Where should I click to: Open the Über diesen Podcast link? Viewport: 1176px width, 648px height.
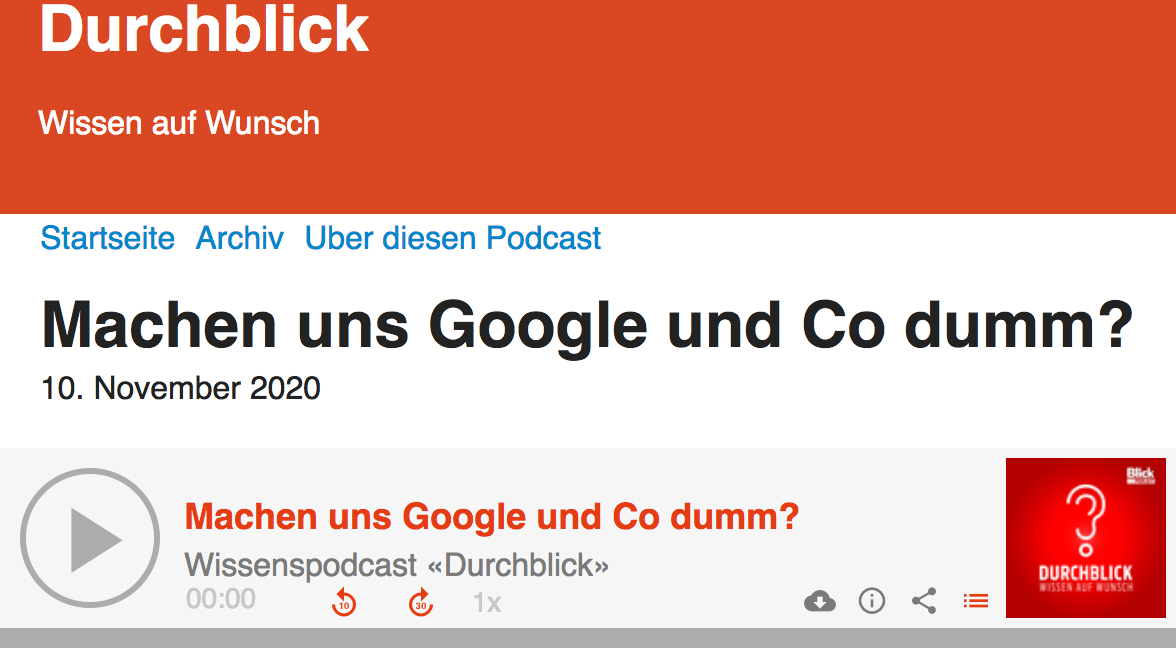[x=453, y=238]
